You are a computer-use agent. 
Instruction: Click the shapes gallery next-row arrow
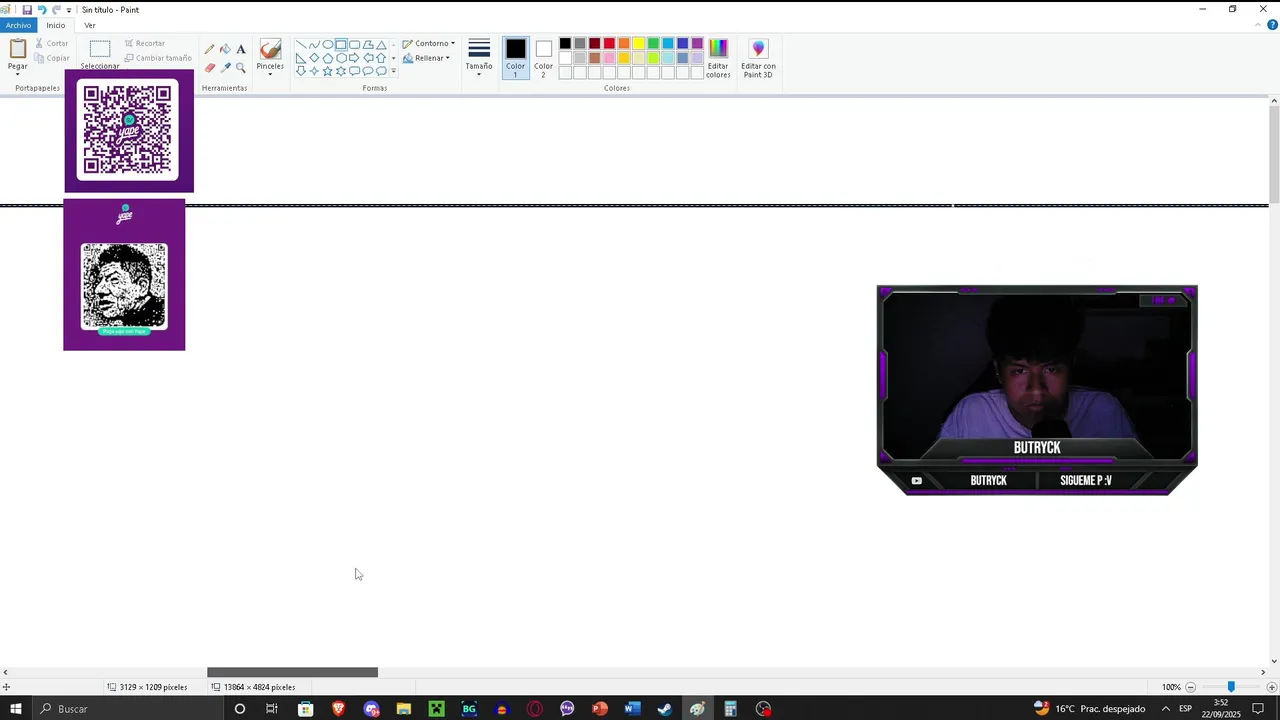[393, 58]
